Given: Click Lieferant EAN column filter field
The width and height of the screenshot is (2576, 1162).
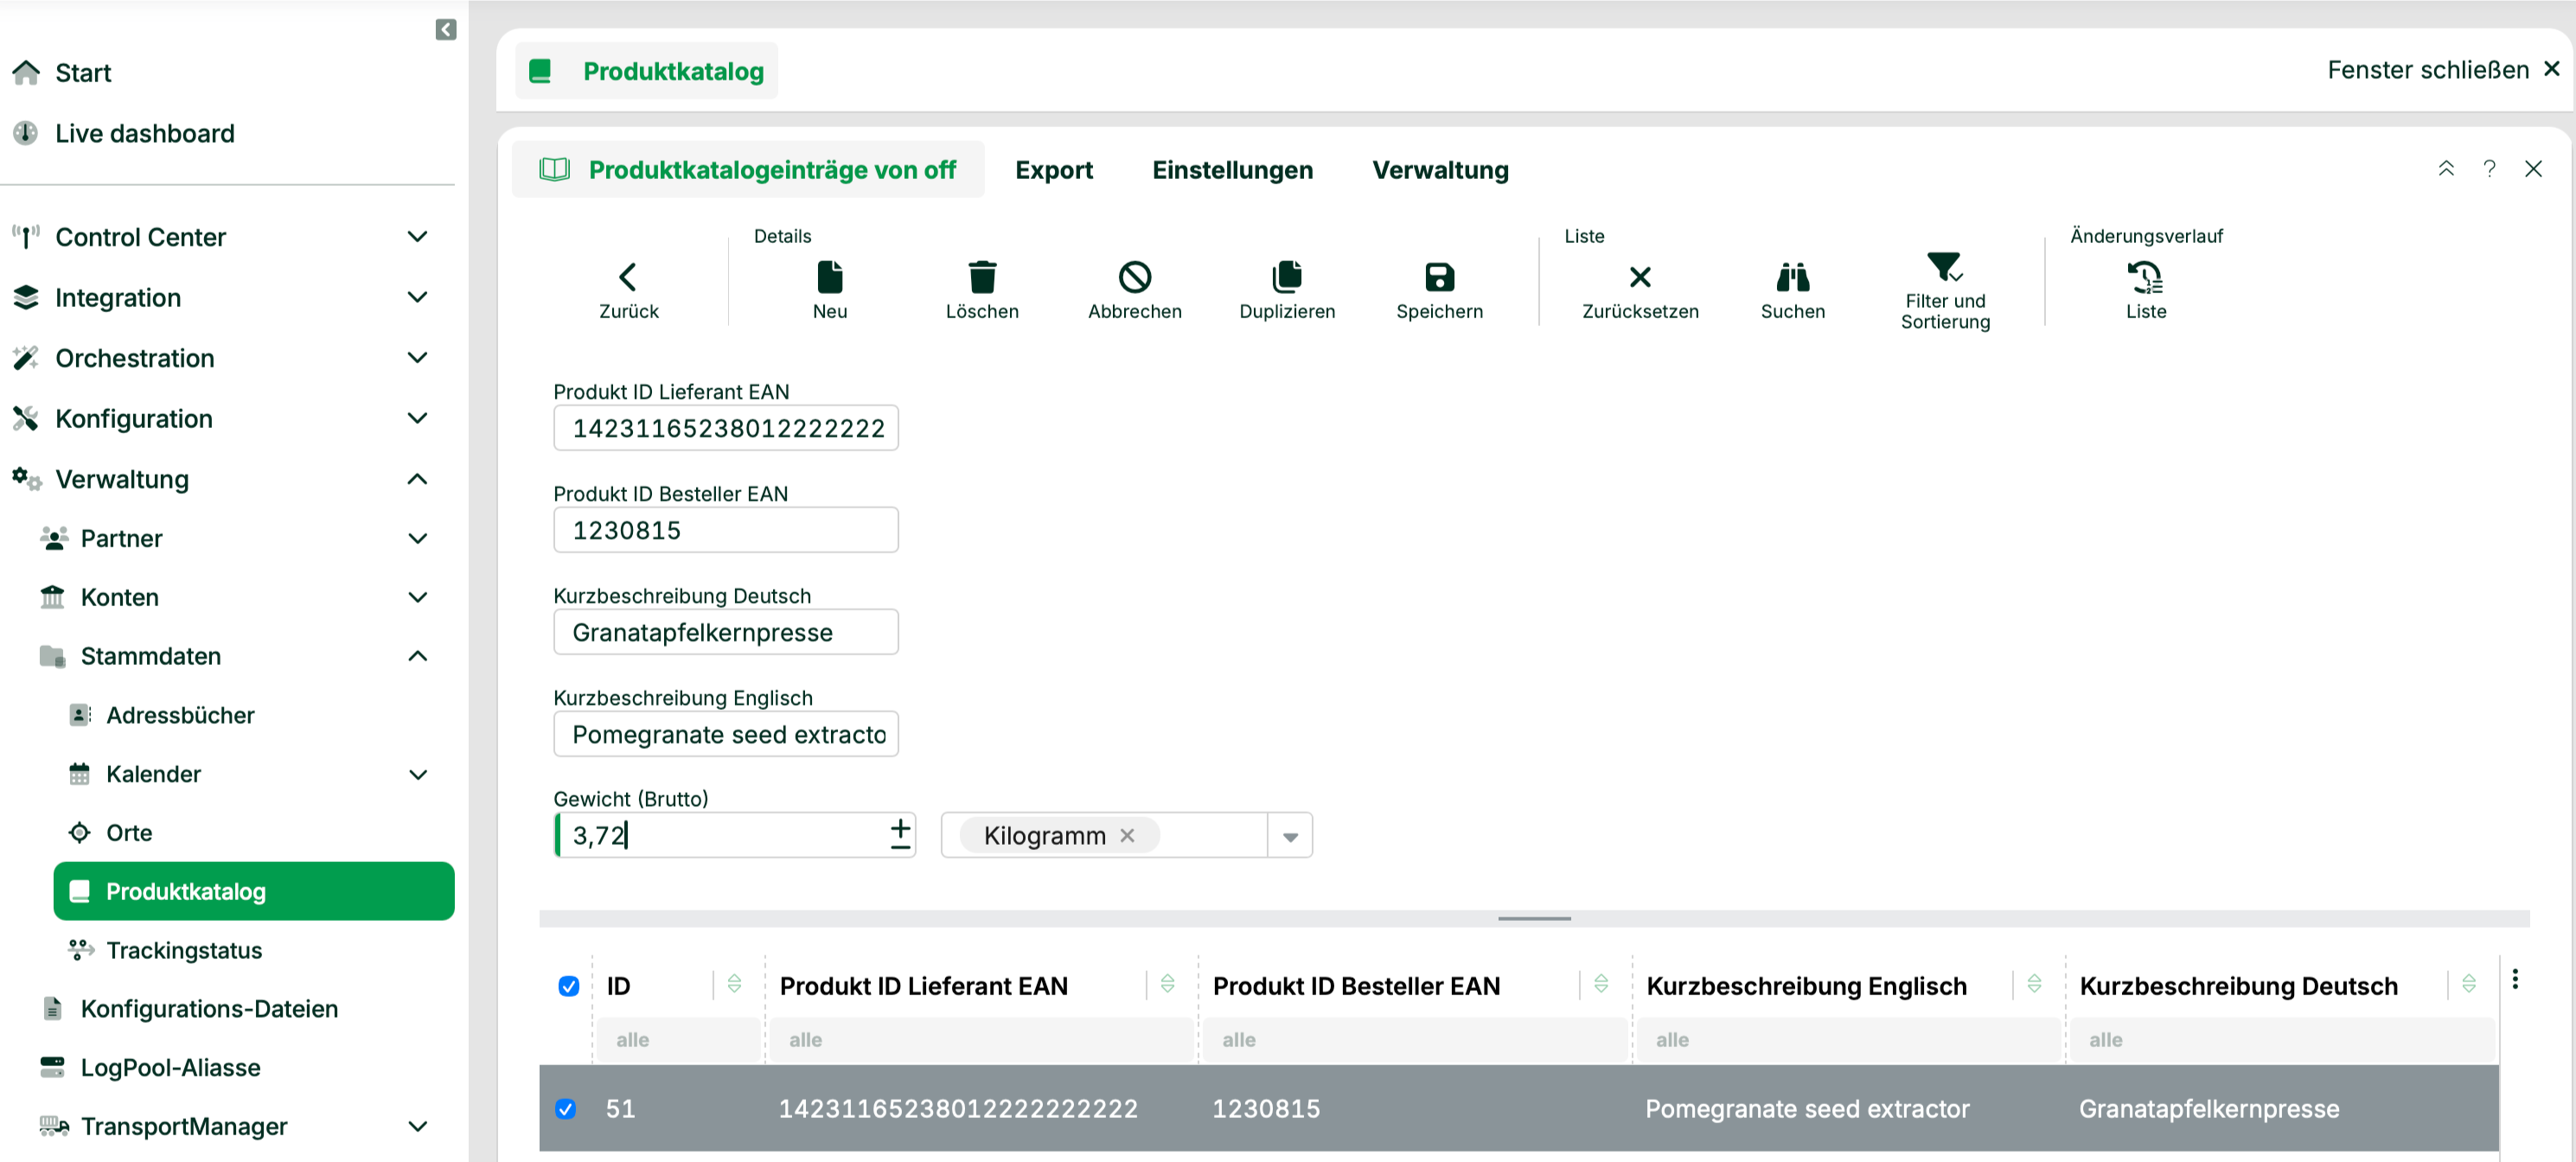Looking at the screenshot, I should (982, 1040).
